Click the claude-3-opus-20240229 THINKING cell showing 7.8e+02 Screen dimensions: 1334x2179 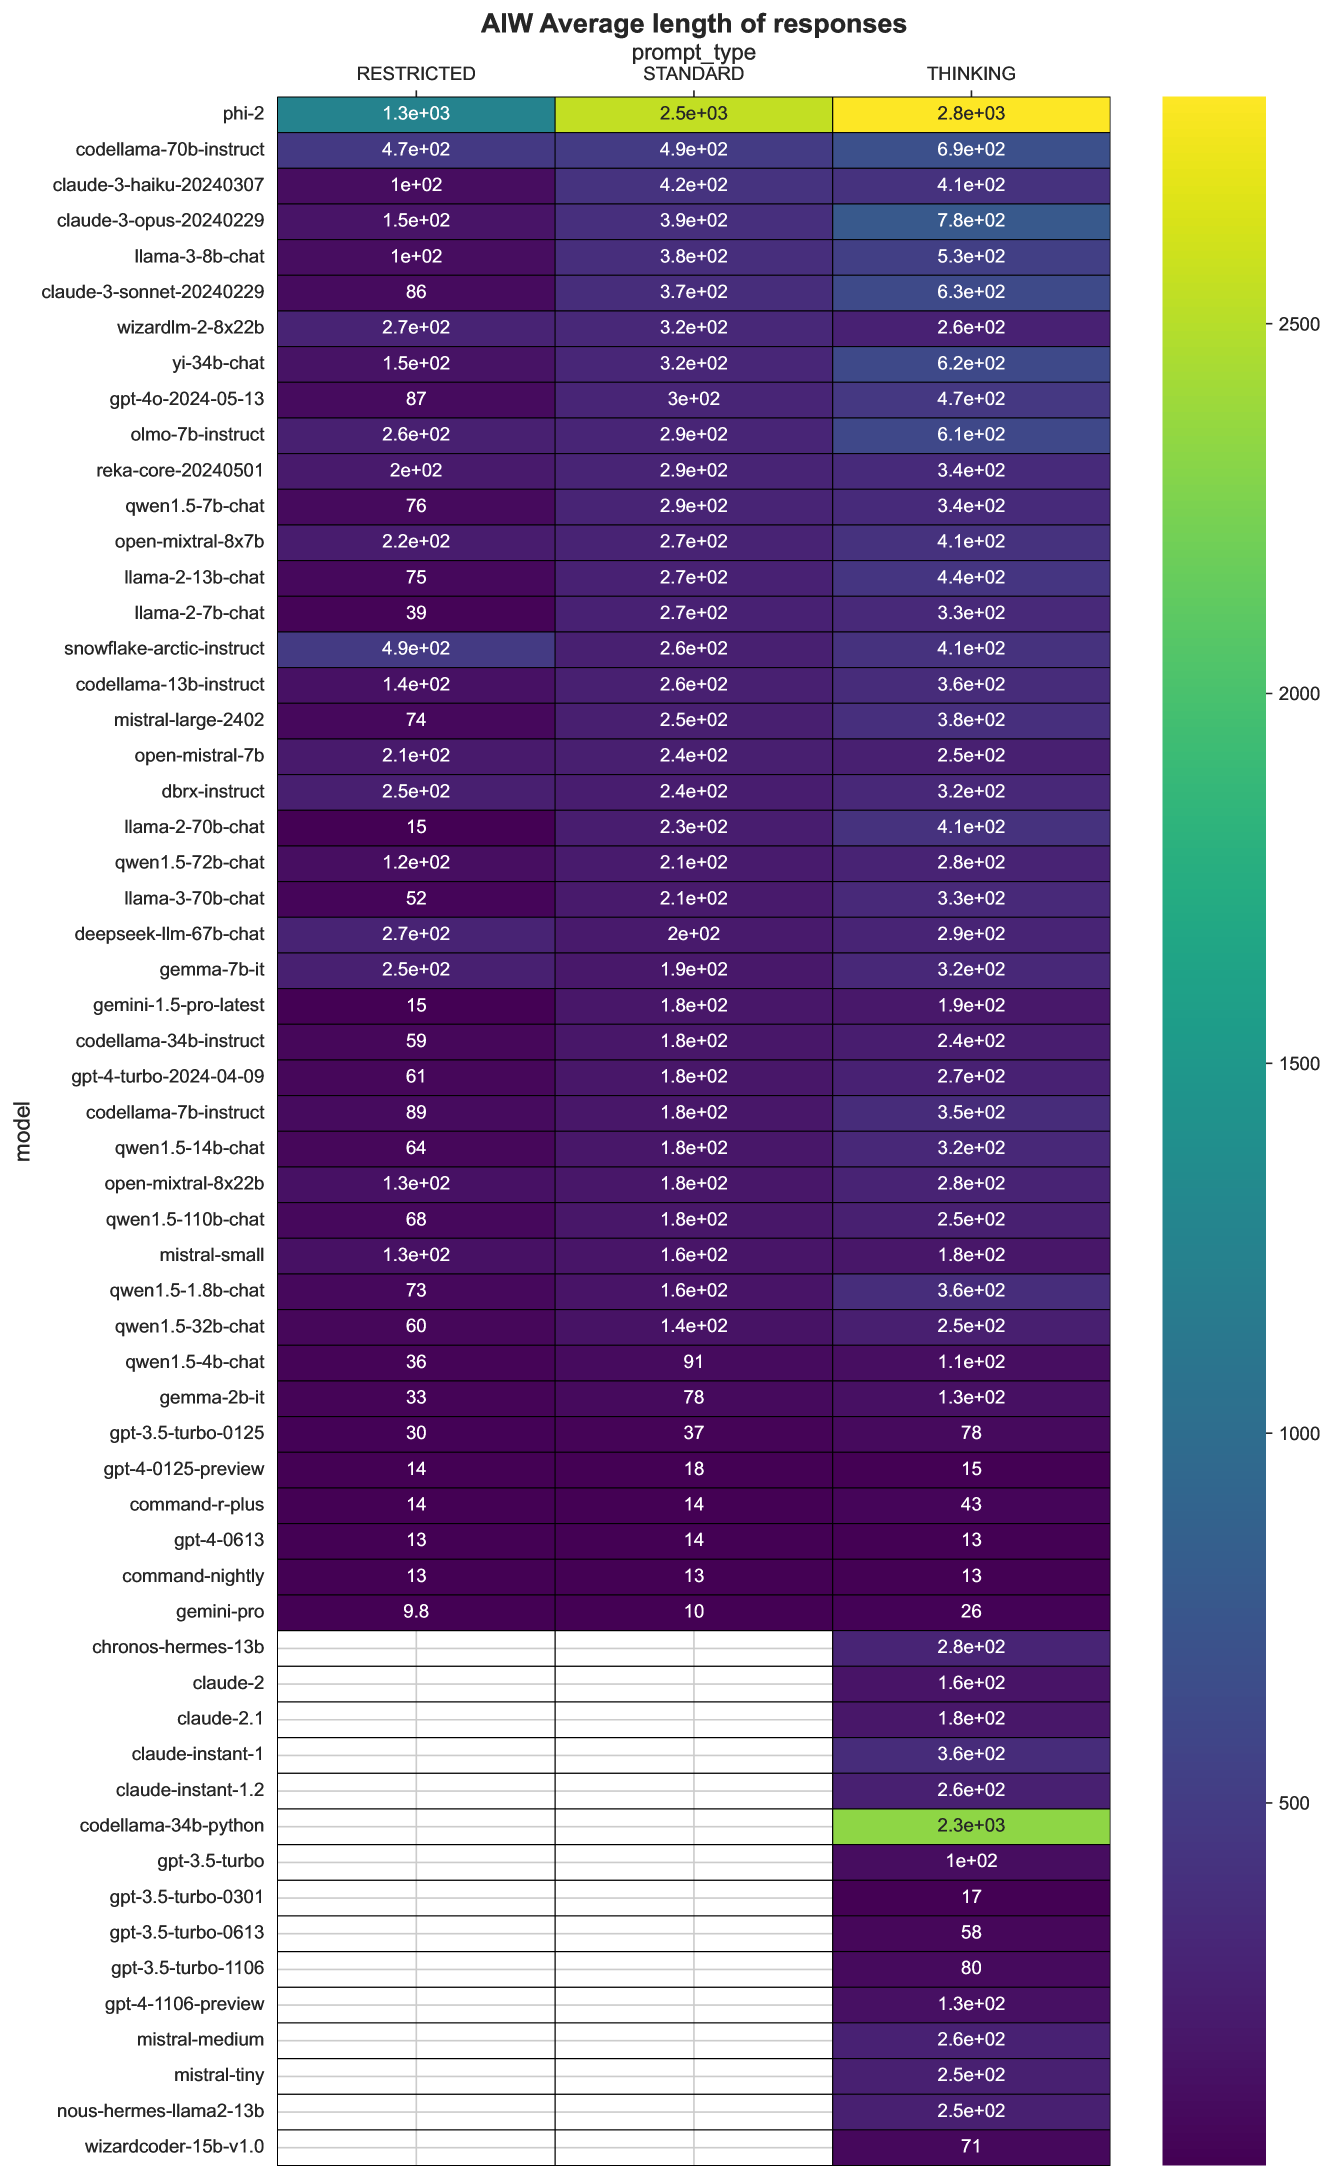(970, 221)
